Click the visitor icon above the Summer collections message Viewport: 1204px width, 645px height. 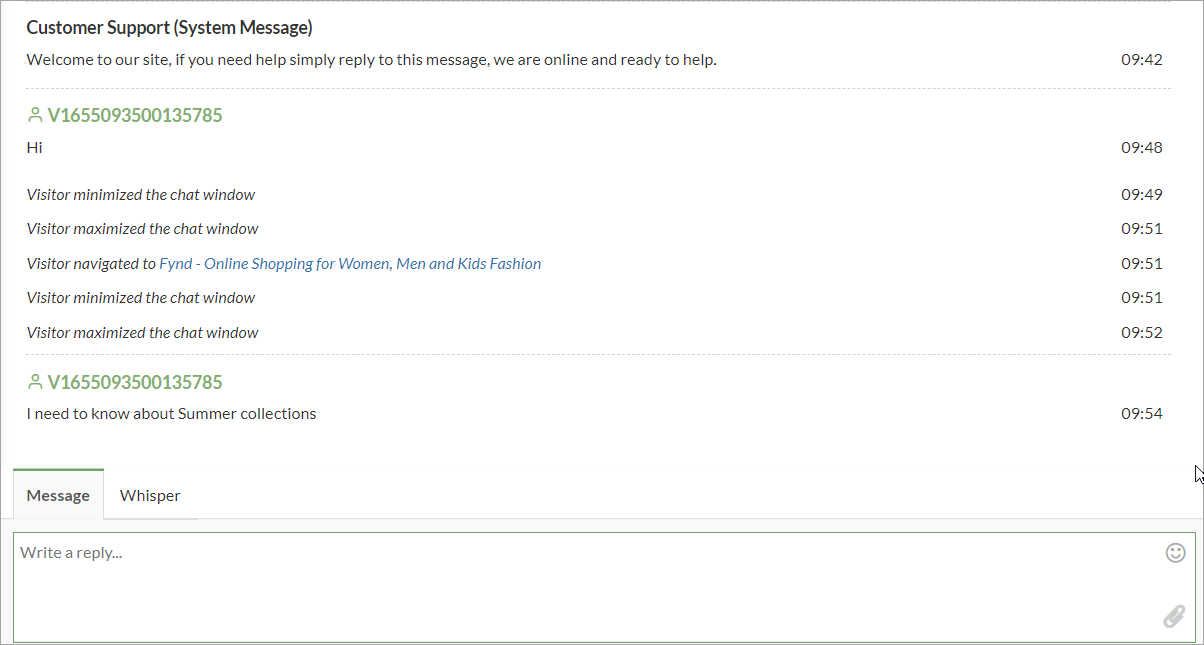tap(35, 382)
